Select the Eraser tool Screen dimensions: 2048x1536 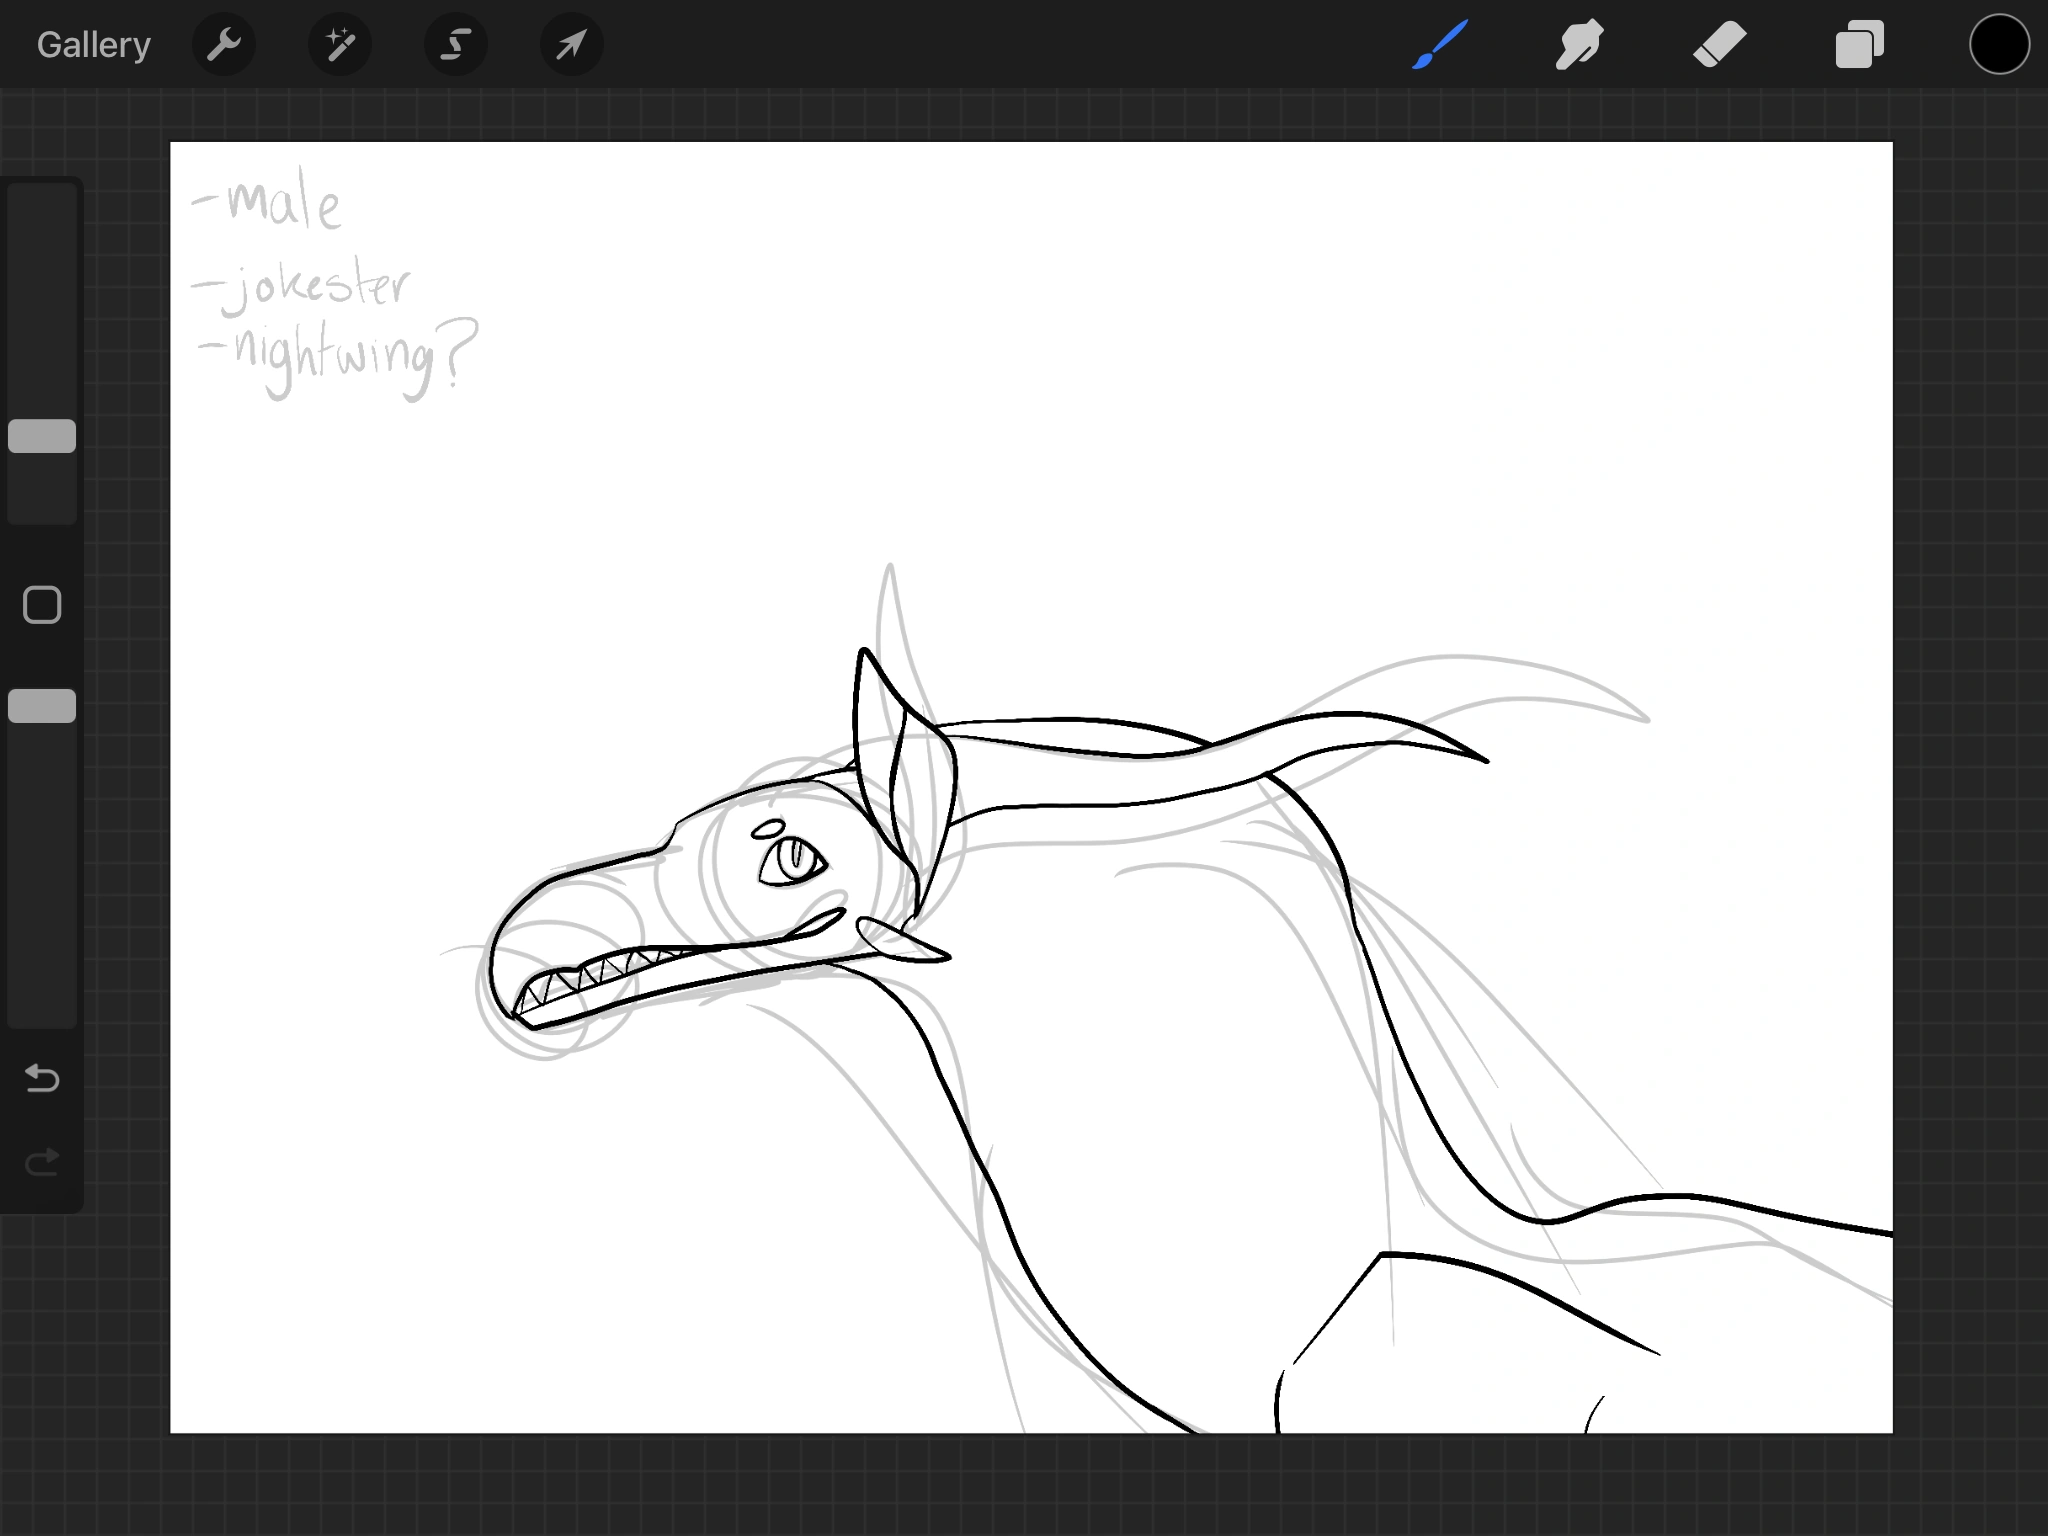[1719, 45]
